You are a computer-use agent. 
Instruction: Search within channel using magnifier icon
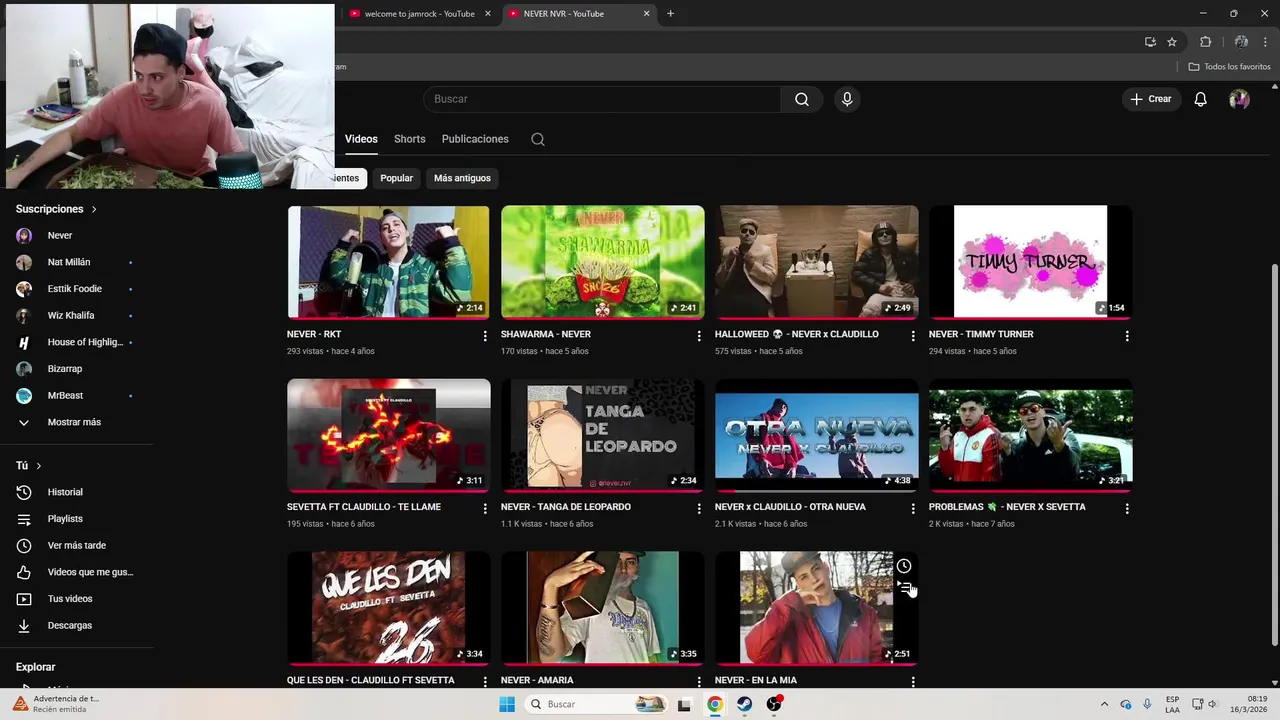pos(538,139)
